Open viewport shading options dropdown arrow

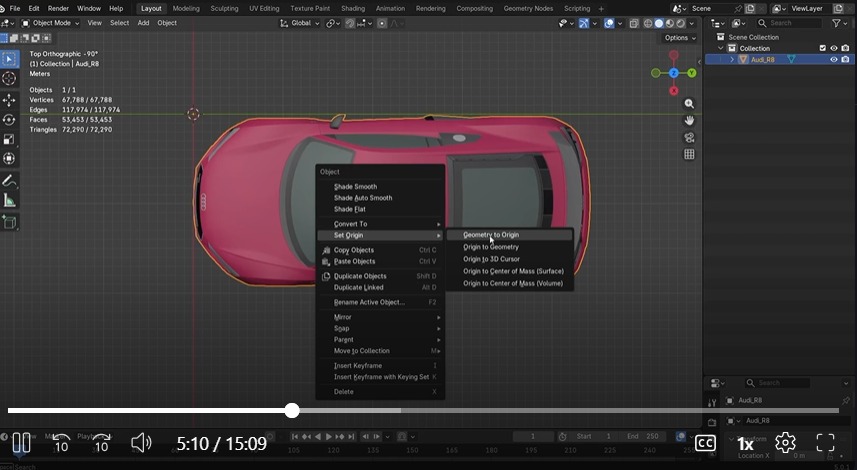click(692, 24)
